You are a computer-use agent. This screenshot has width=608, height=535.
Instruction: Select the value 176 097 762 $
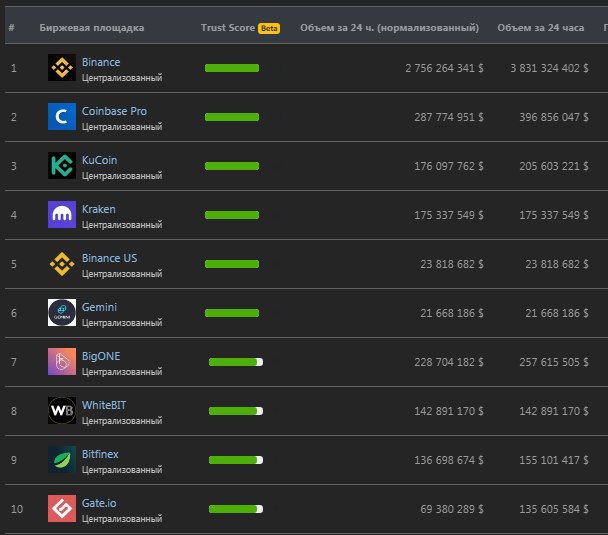click(449, 166)
